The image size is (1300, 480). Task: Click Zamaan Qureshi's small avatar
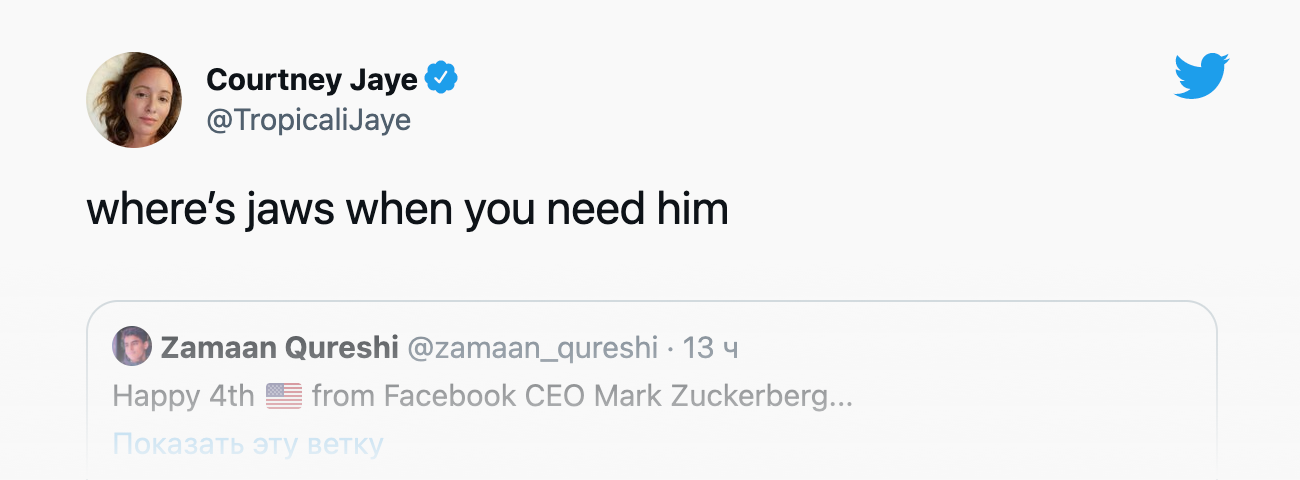click(x=132, y=346)
